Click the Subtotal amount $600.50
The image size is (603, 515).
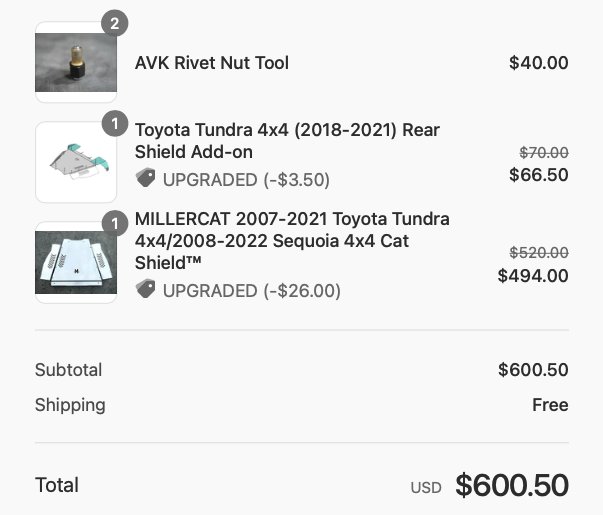tap(533, 370)
